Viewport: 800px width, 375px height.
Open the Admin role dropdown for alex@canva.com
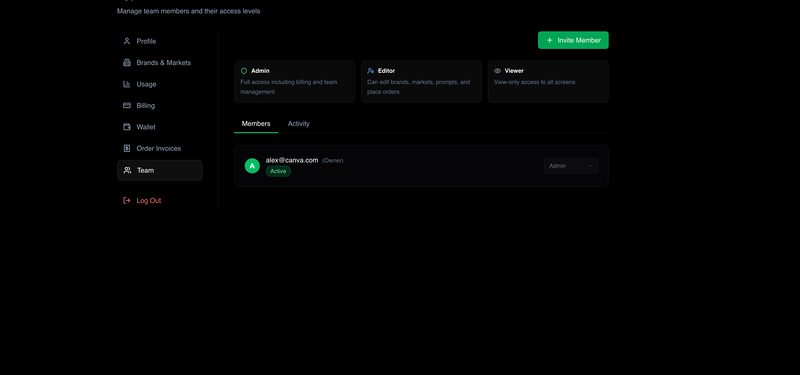coord(571,166)
